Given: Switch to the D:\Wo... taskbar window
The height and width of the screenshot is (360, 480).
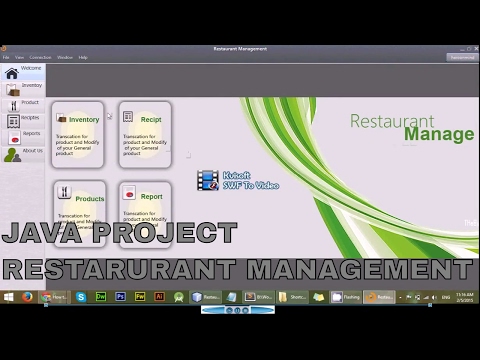Looking at the screenshot, I should click(258, 297).
